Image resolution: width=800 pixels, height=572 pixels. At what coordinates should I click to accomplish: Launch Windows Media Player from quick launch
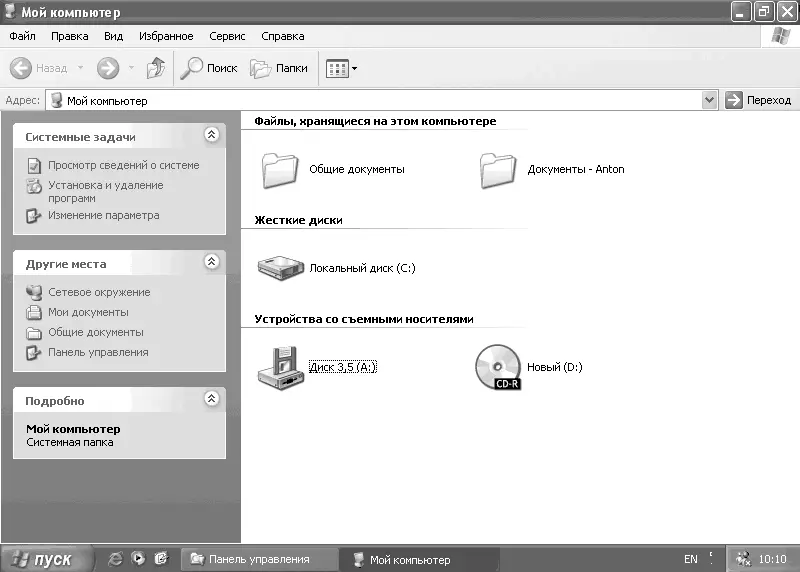click(x=138, y=559)
